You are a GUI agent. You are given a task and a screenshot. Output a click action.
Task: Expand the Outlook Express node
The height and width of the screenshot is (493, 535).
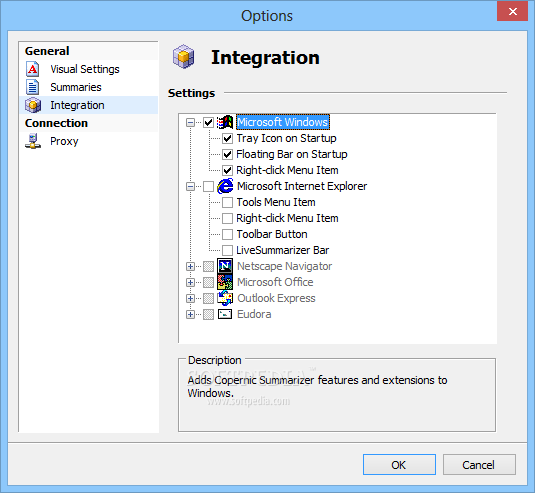click(190, 299)
